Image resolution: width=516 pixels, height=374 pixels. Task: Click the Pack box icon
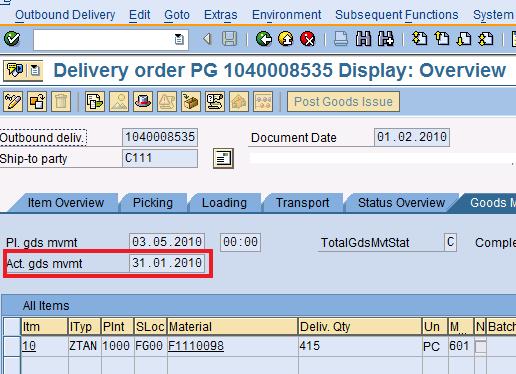pos(191,102)
